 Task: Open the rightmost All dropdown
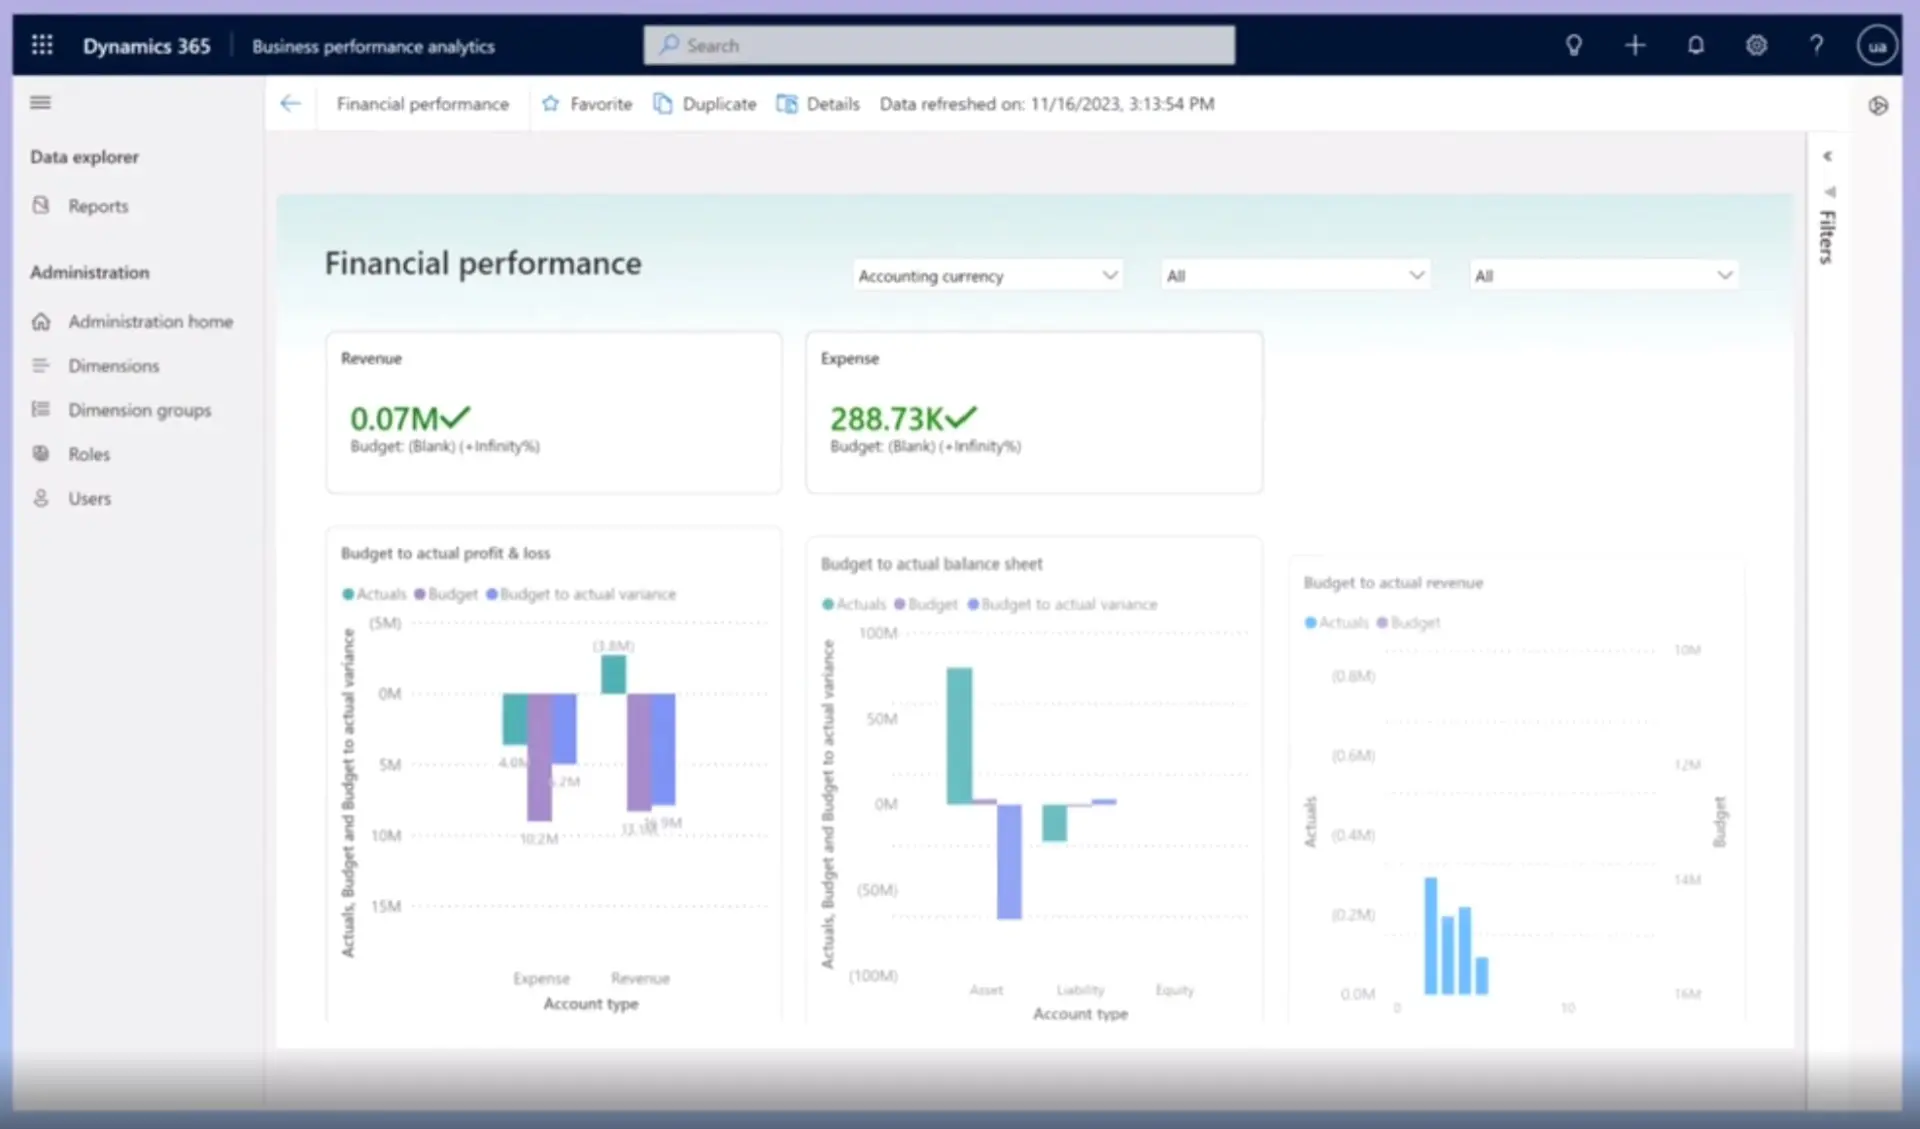1602,276
